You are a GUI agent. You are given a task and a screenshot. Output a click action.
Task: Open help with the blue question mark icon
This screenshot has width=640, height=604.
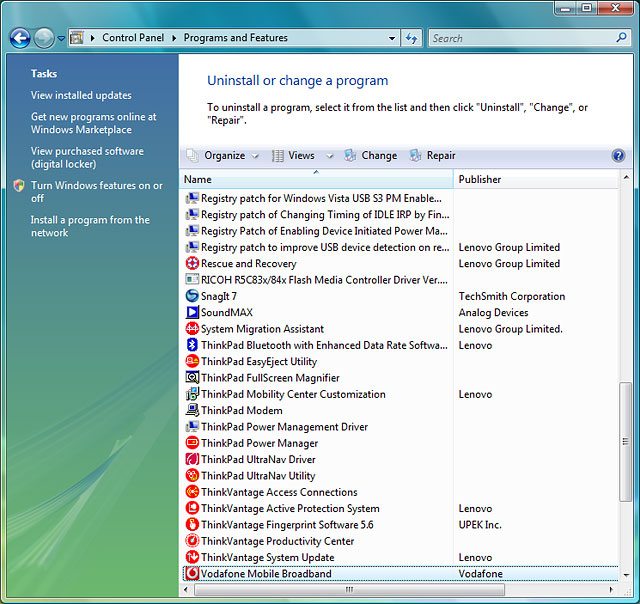[x=618, y=156]
